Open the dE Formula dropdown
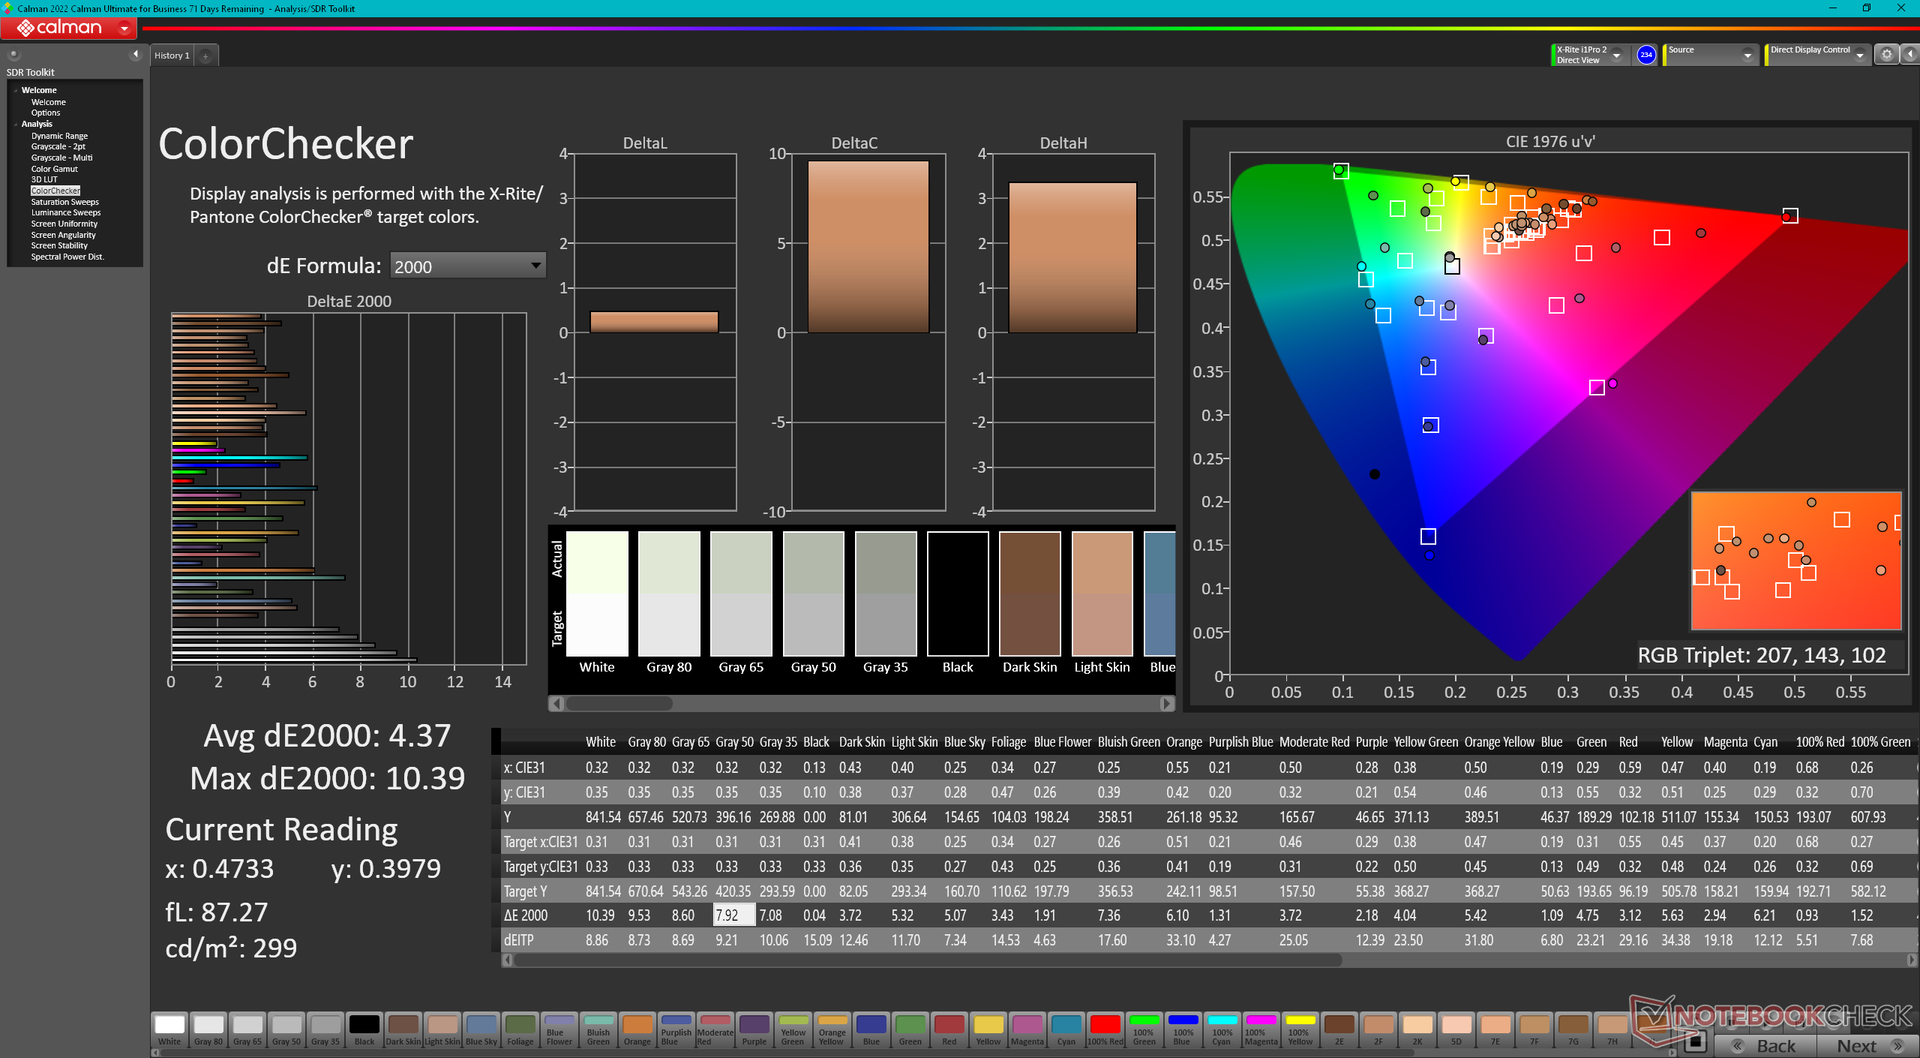This screenshot has width=1920, height=1058. point(467,266)
